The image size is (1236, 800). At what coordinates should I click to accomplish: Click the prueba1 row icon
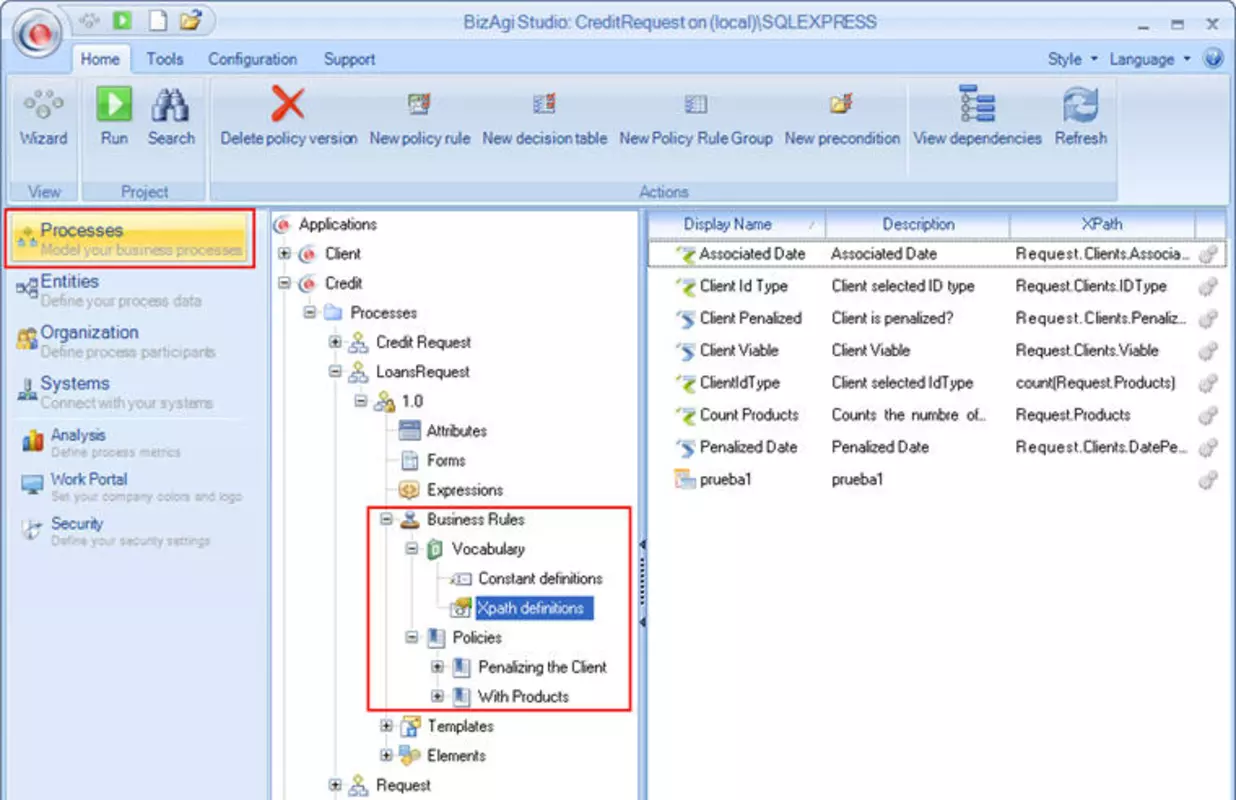(x=685, y=479)
